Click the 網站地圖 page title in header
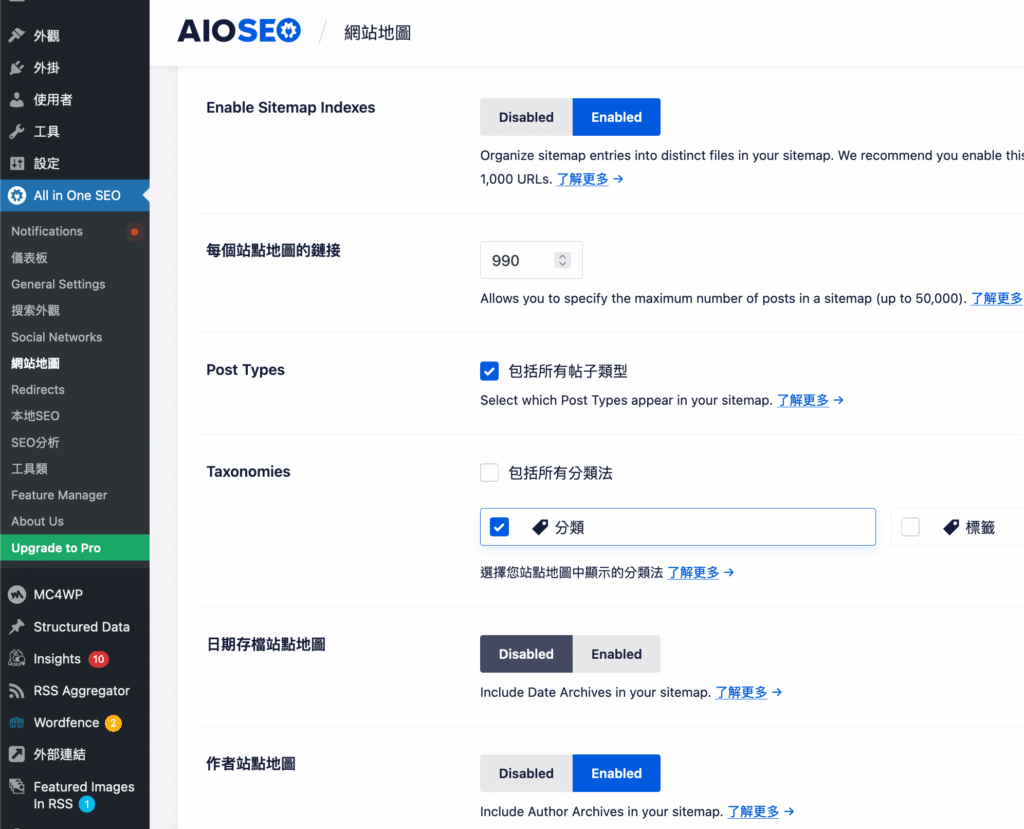 click(377, 33)
